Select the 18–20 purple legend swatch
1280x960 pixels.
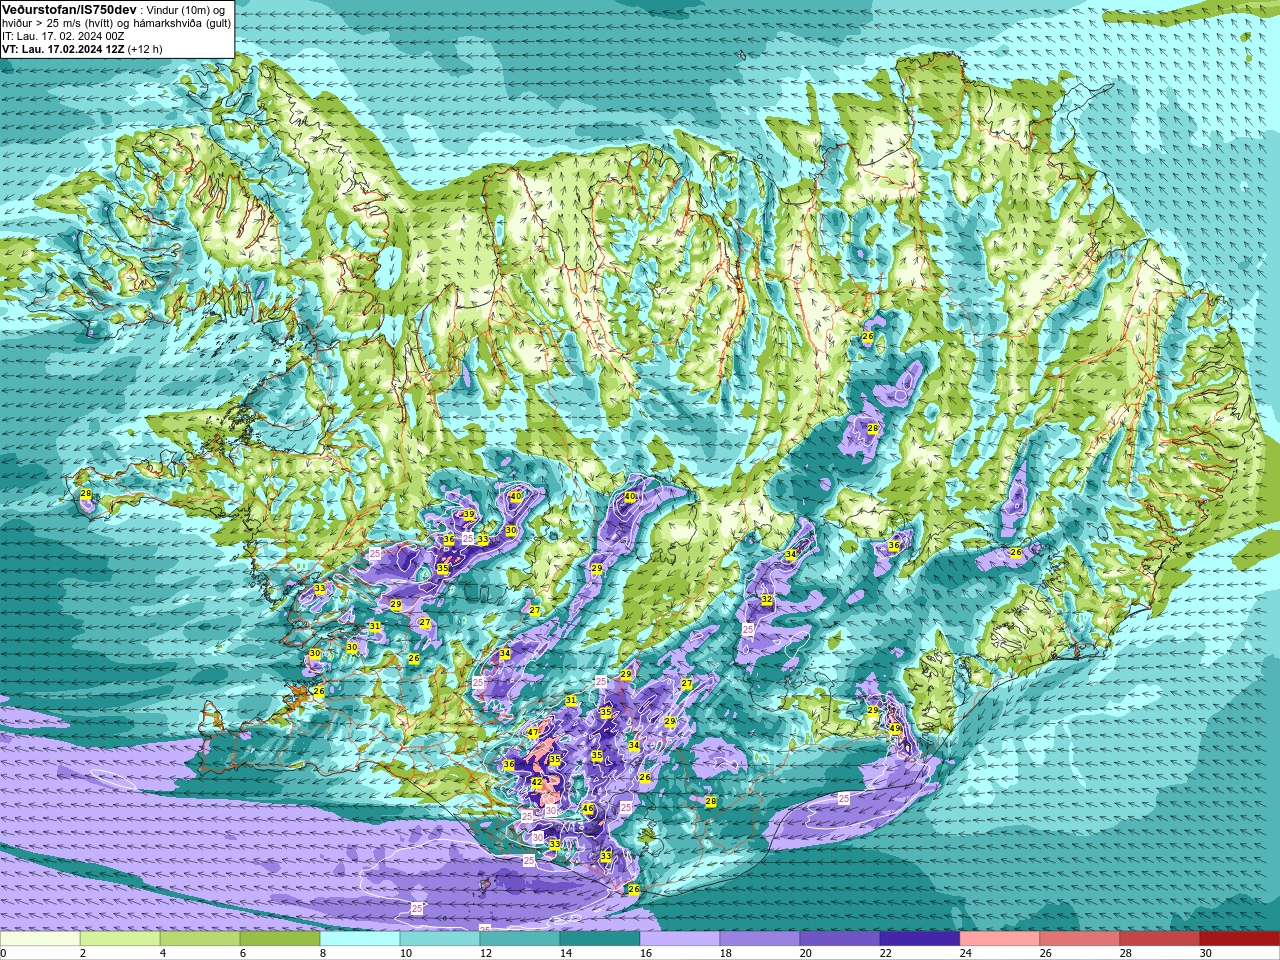coord(760,939)
